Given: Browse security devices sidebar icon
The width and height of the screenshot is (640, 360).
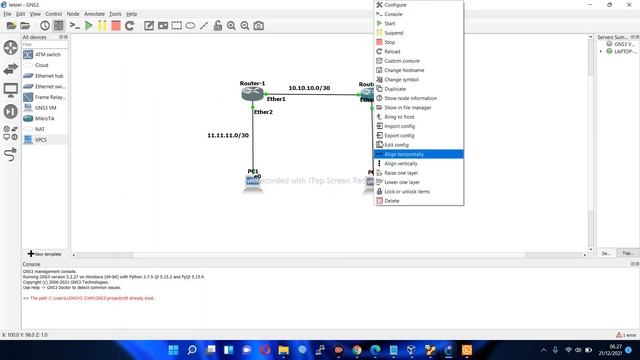Looking at the screenshot, I should pyautogui.click(x=11, y=111).
